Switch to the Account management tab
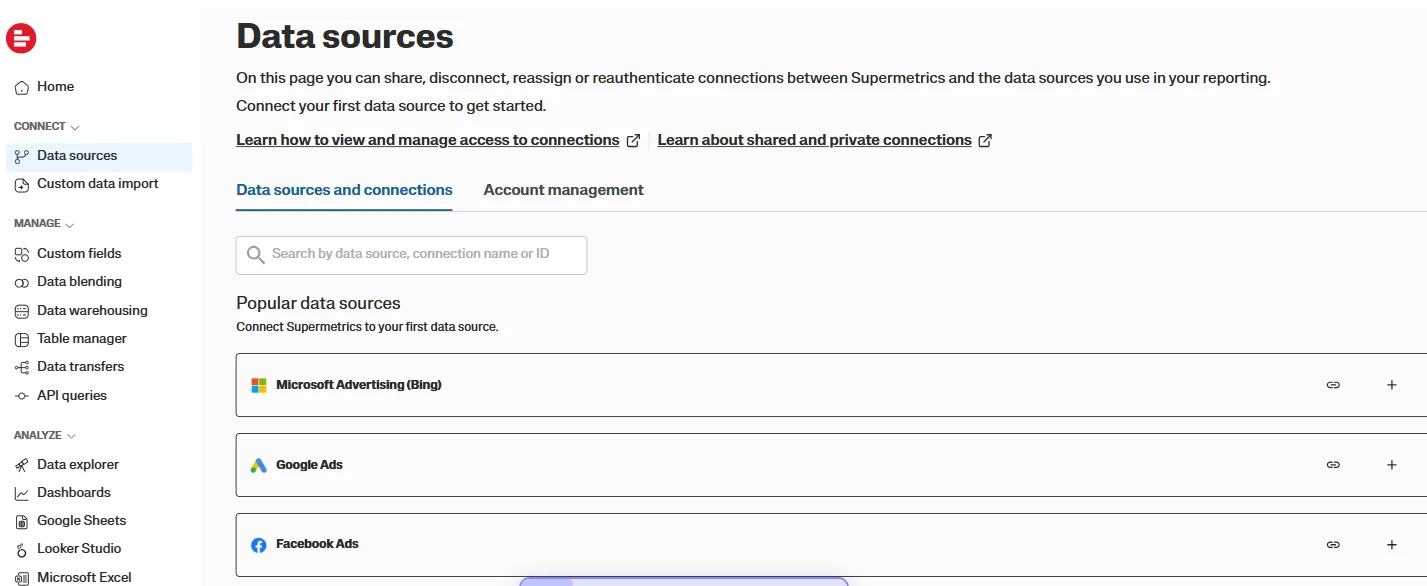The width and height of the screenshot is (1427, 586). click(563, 190)
